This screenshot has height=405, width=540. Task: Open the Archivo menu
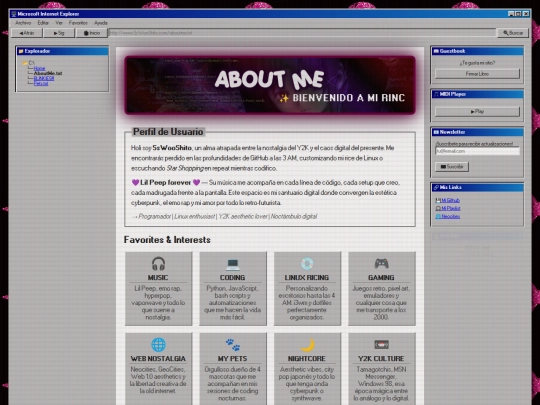[x=23, y=23]
